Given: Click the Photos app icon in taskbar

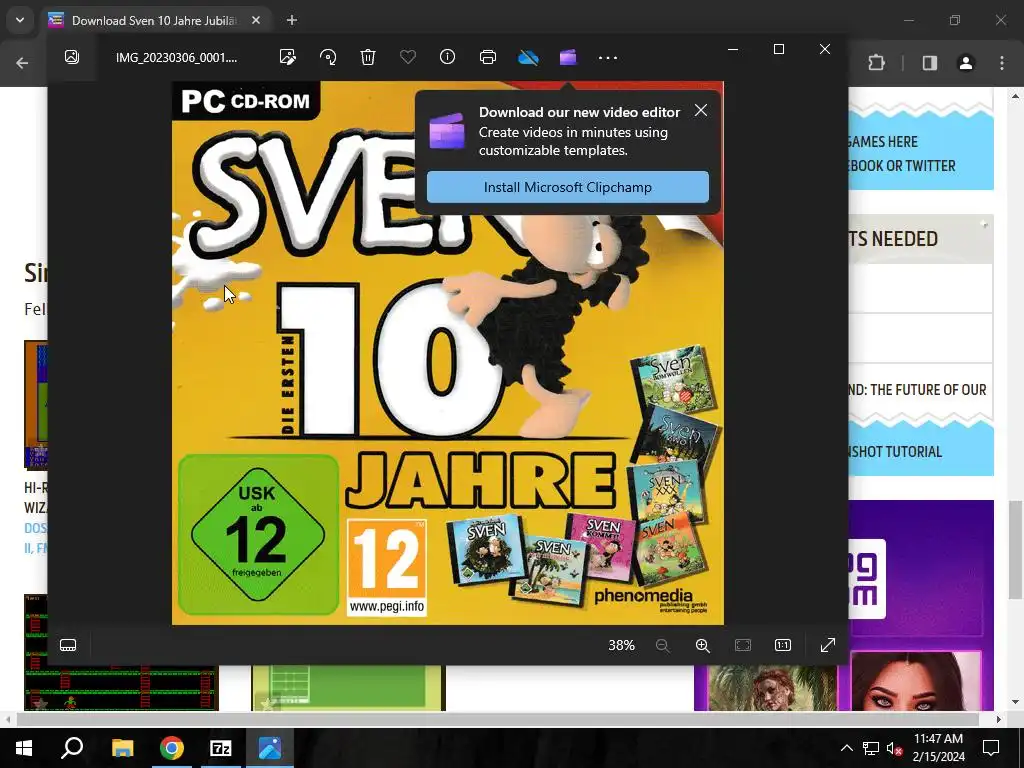Looking at the screenshot, I should click(x=270, y=748).
